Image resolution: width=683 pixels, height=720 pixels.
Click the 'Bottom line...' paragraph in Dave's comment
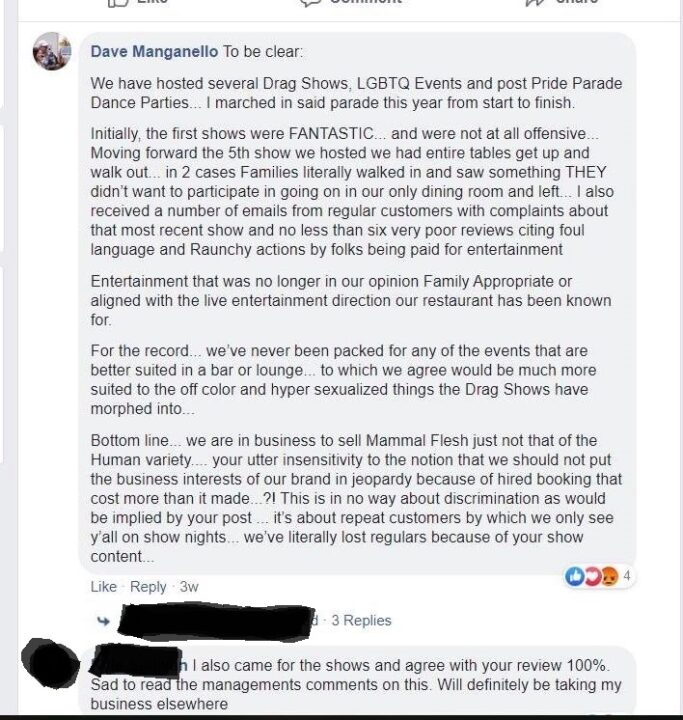click(357, 499)
